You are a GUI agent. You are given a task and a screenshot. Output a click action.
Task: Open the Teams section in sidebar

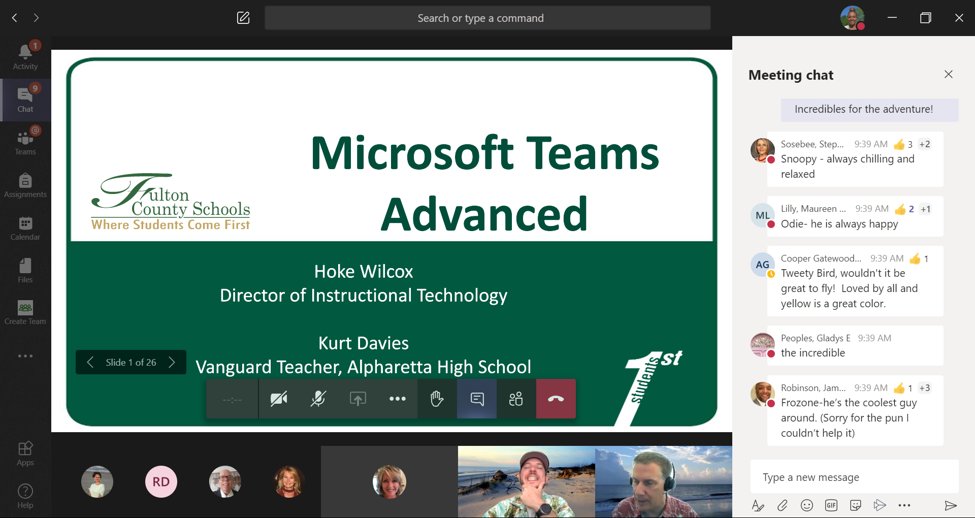coord(25,142)
